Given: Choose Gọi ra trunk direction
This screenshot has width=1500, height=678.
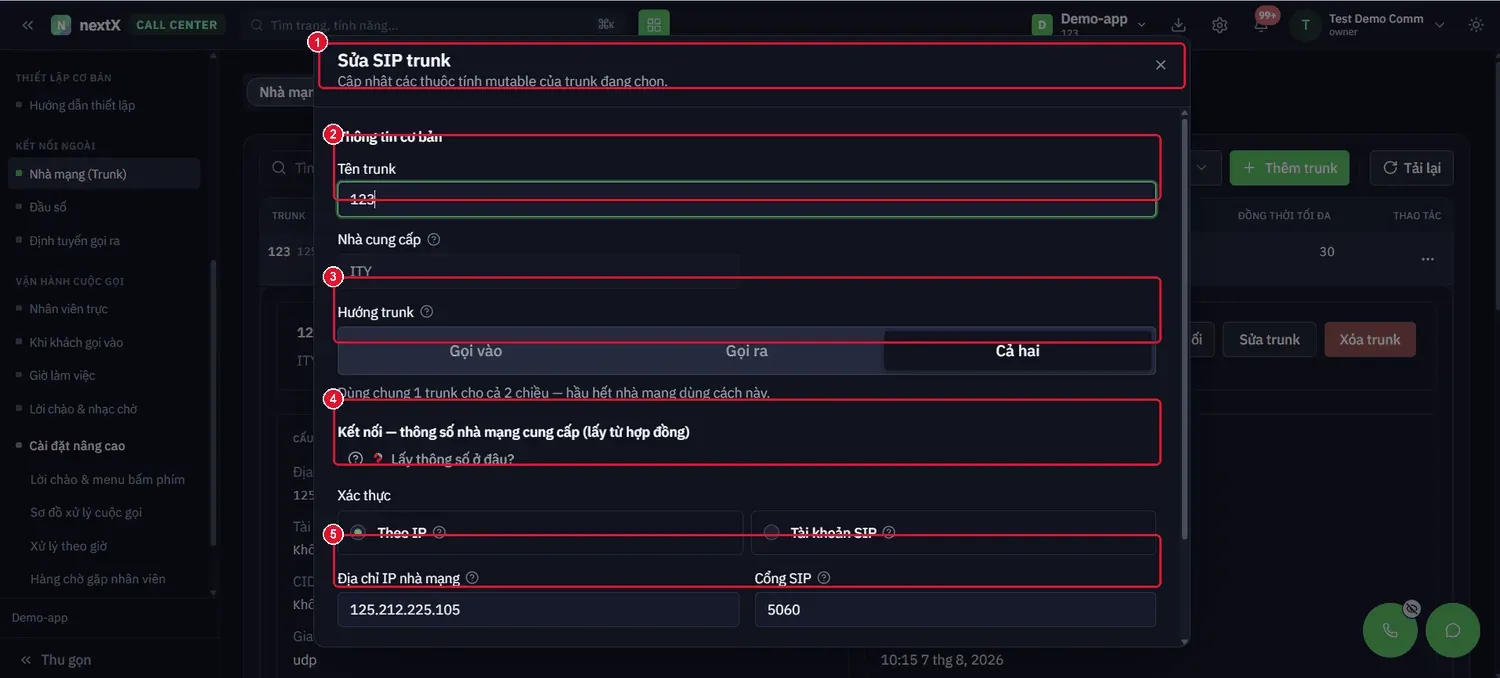Looking at the screenshot, I should (747, 351).
